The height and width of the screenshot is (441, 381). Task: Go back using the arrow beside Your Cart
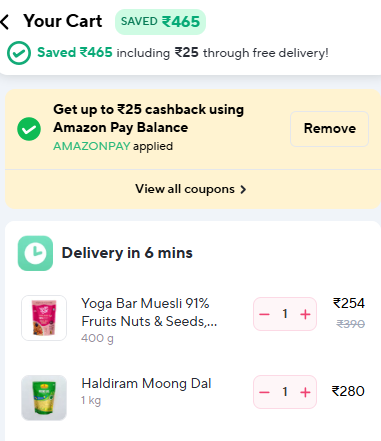(5, 22)
